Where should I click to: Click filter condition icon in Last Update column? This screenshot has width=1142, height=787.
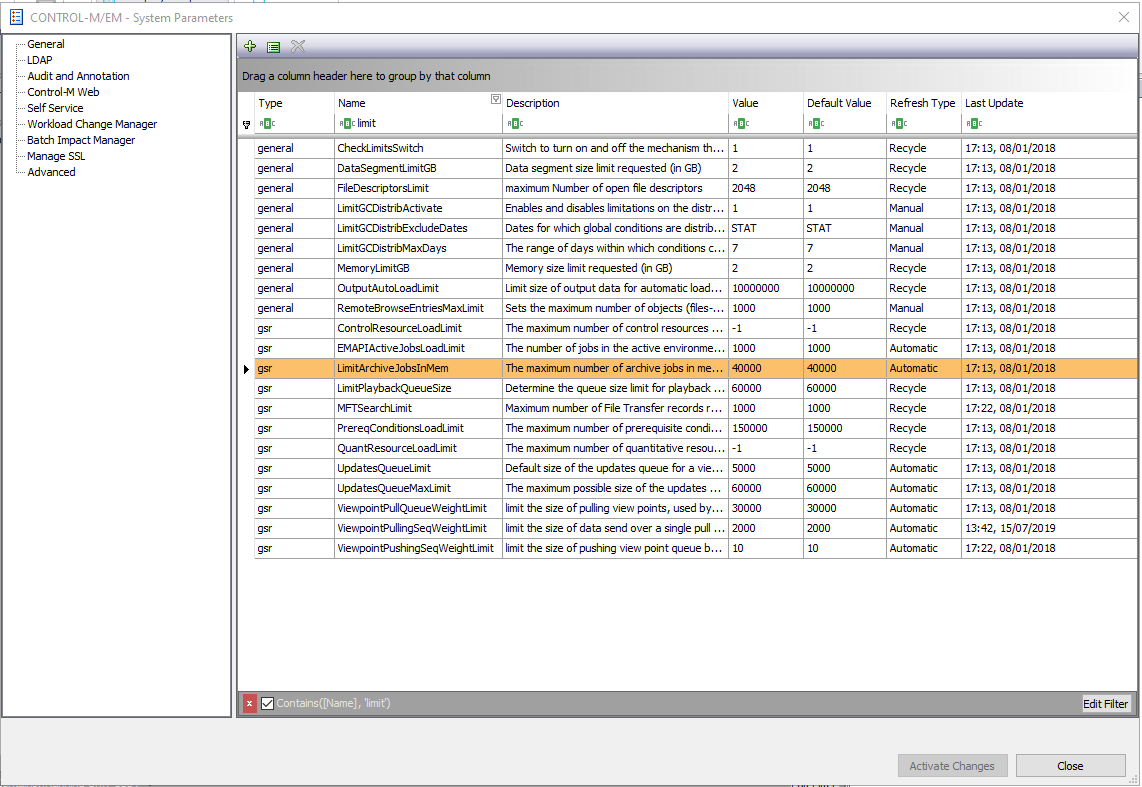click(972, 123)
